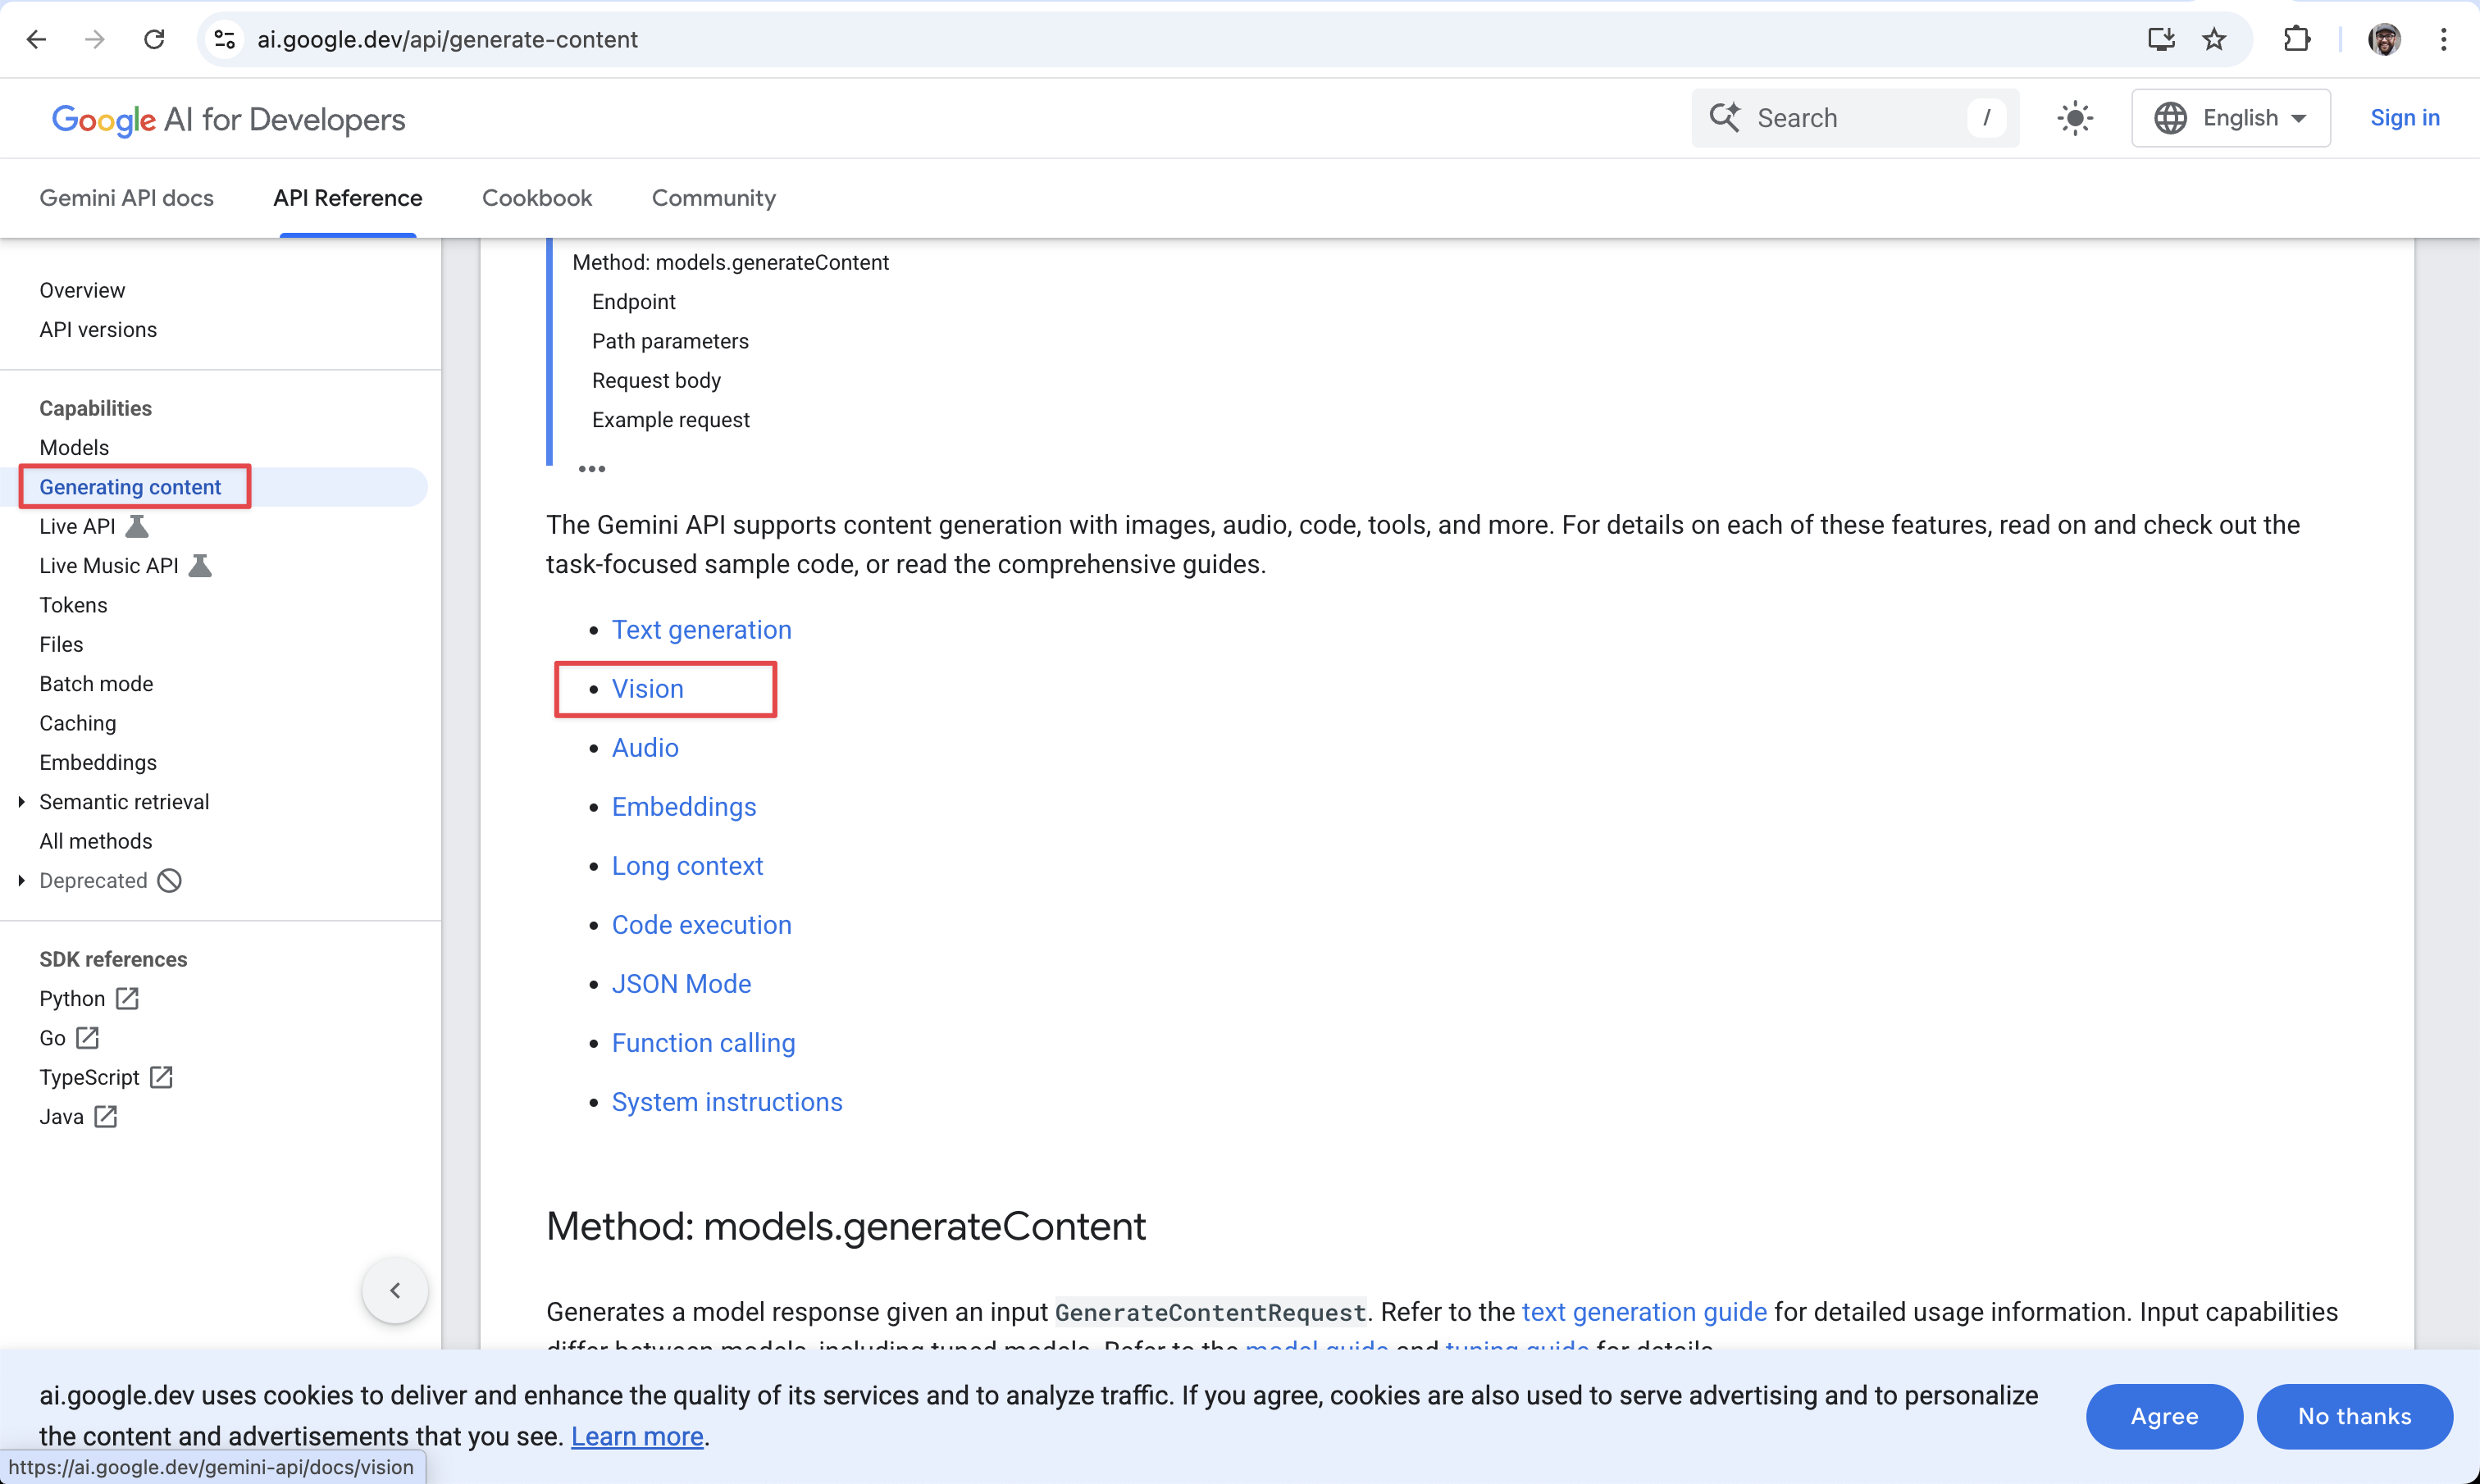
Task: Open Learn more cookie link
Action: click(637, 1437)
